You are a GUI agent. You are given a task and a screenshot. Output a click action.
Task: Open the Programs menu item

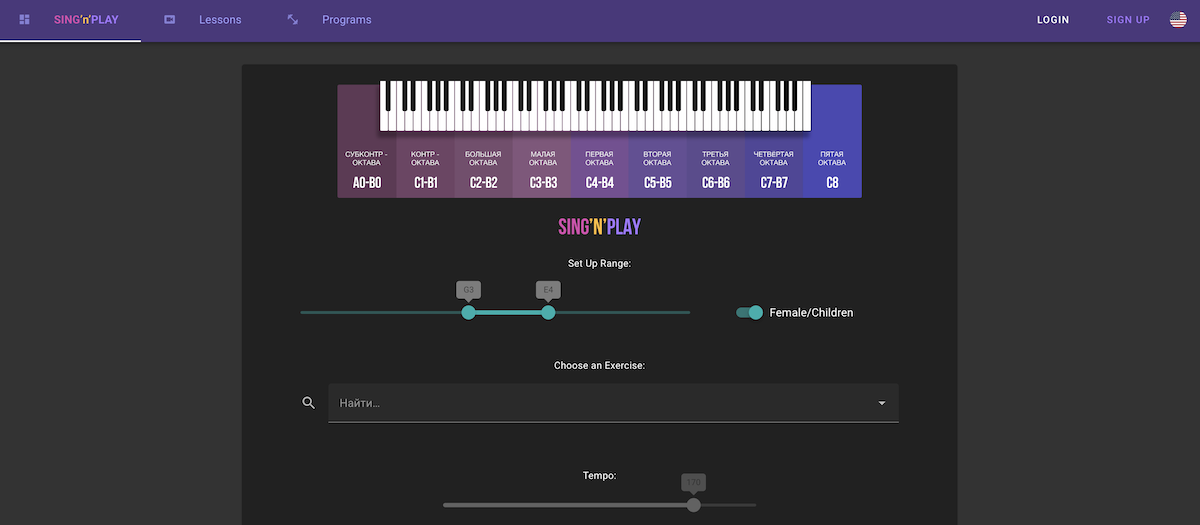(347, 20)
